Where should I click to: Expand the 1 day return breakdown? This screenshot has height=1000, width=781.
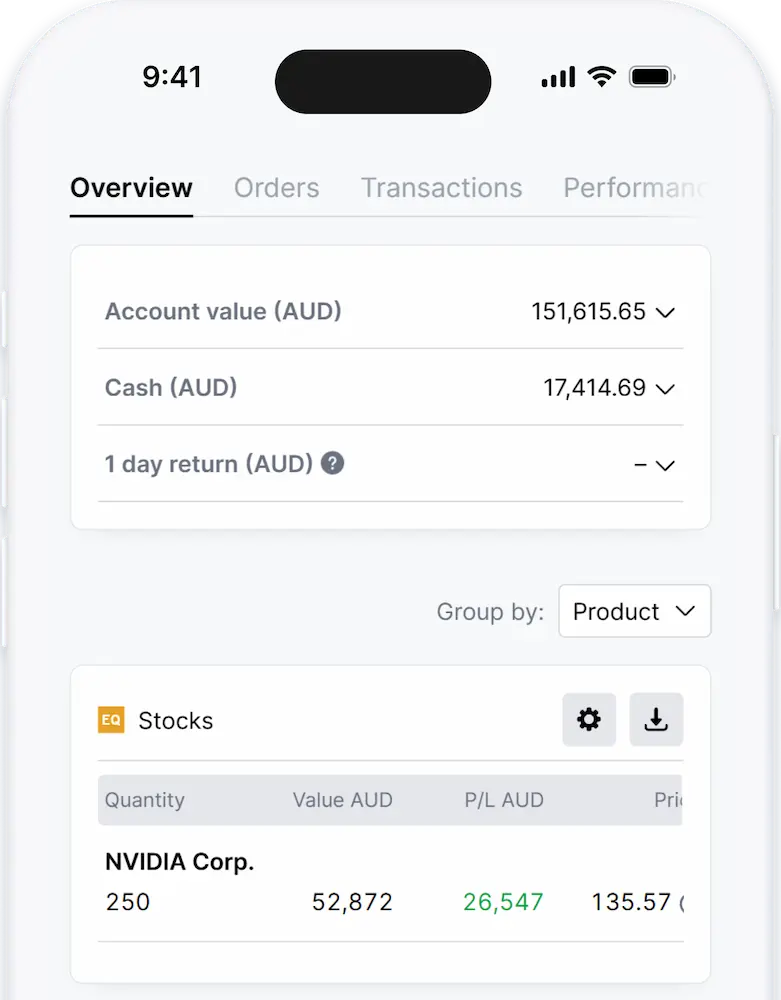(668, 464)
